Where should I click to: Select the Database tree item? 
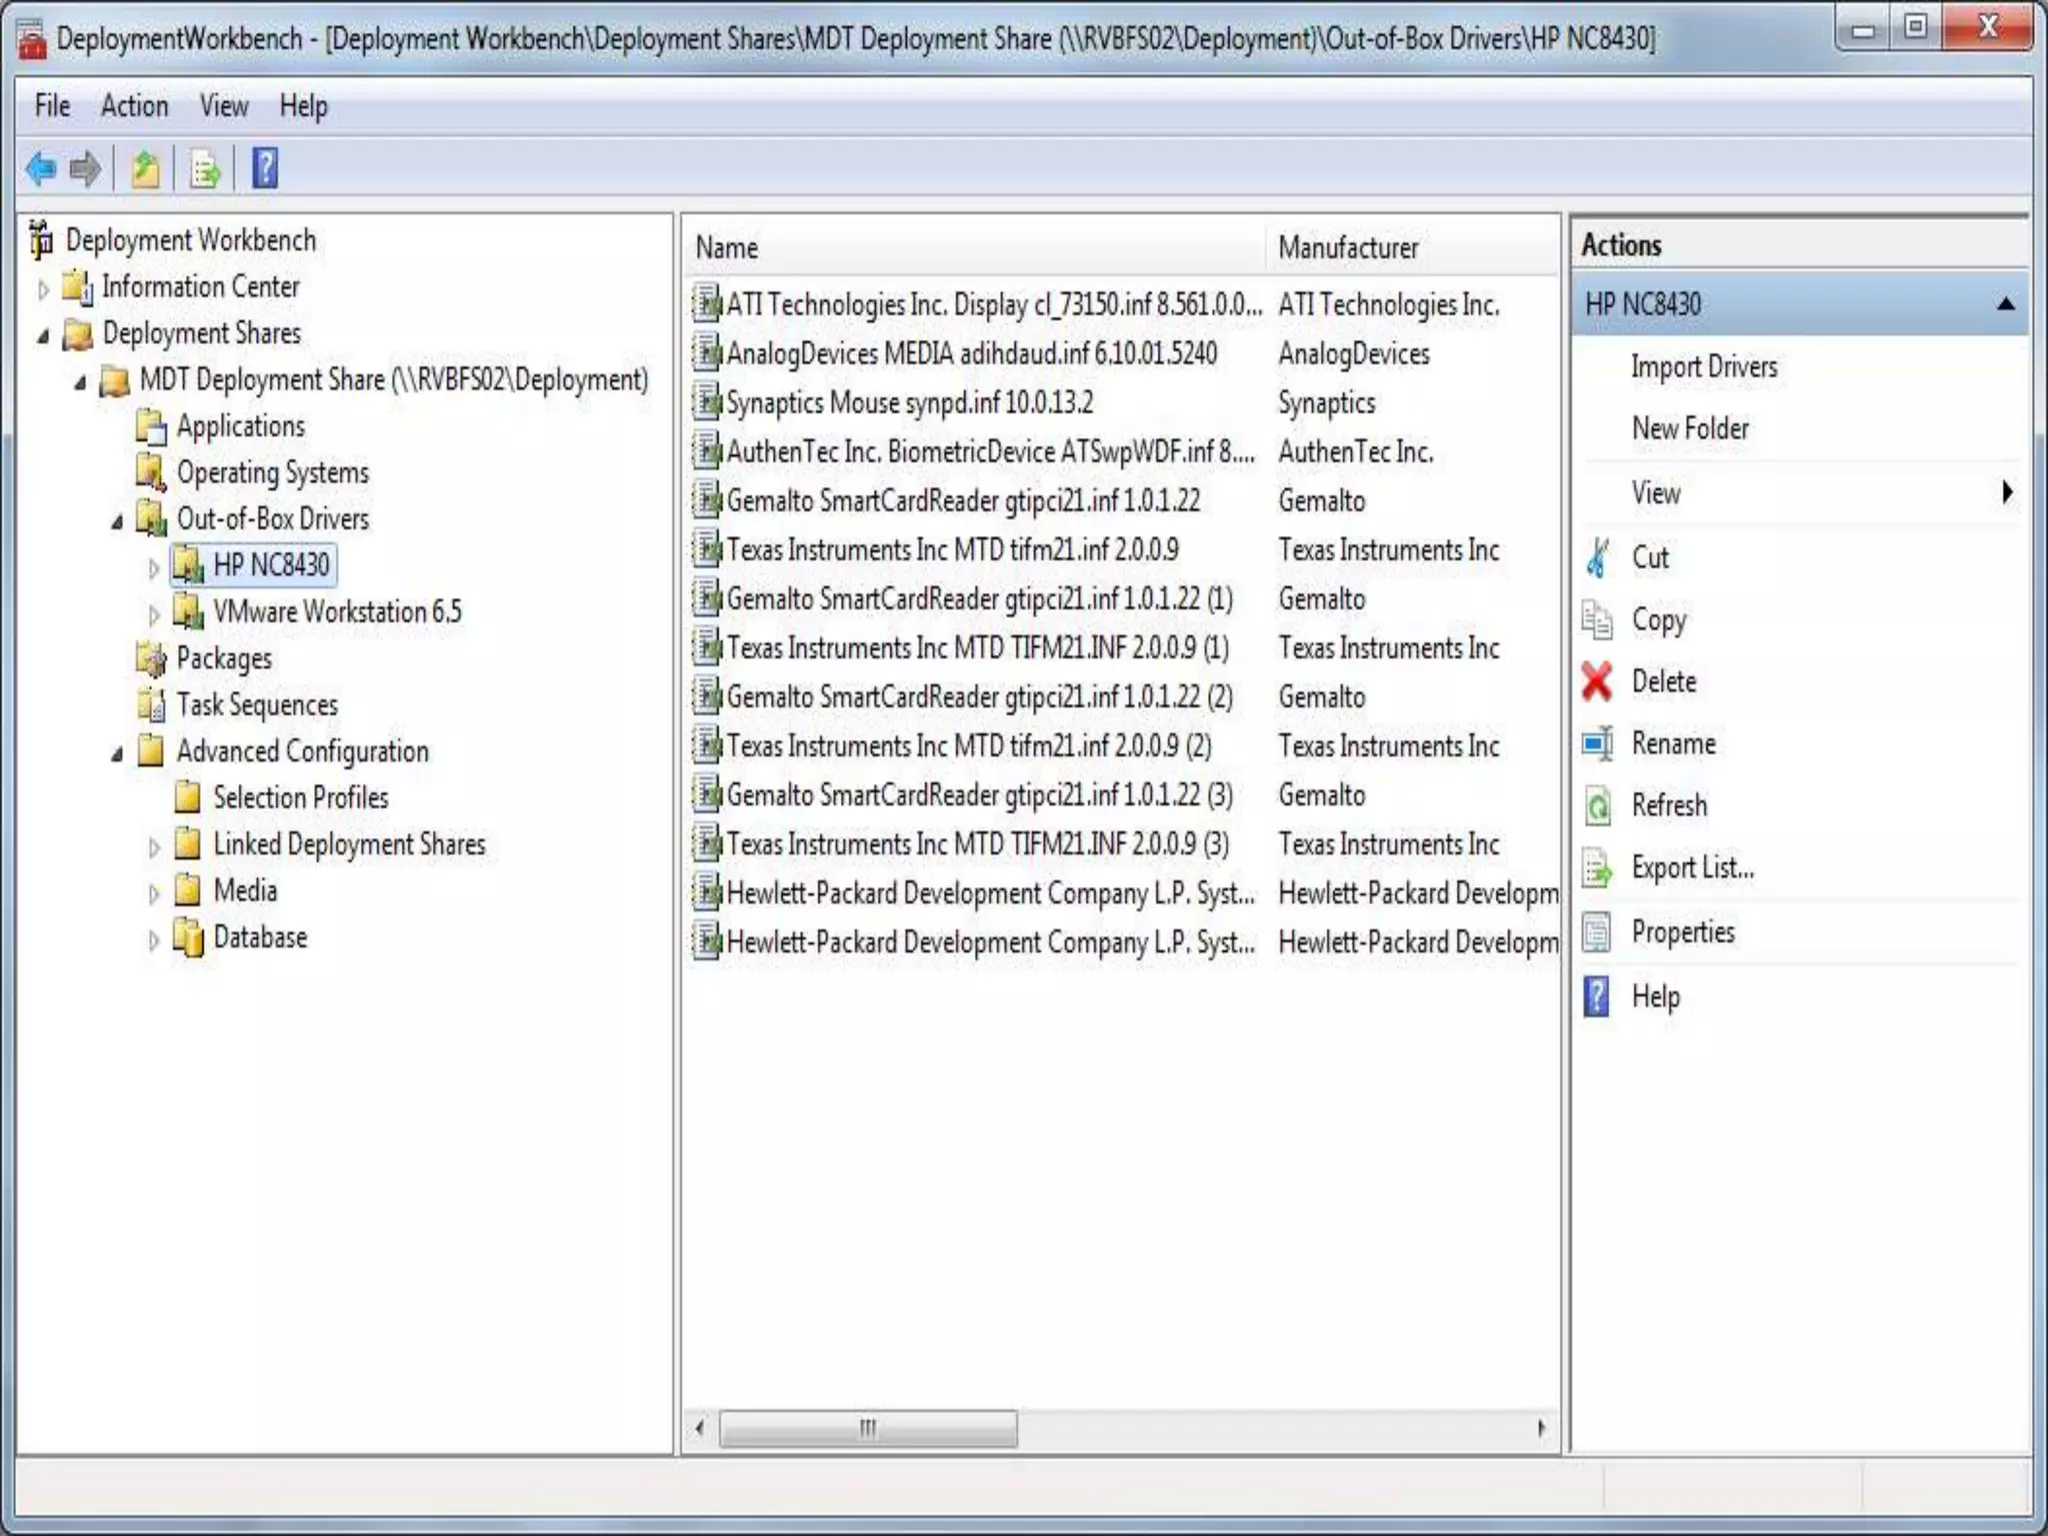click(x=260, y=938)
